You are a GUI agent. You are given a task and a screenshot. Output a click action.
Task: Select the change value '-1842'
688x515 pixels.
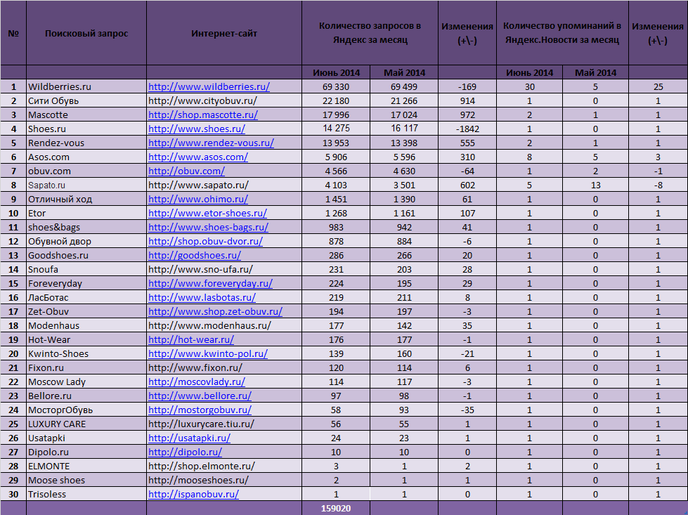(x=467, y=129)
